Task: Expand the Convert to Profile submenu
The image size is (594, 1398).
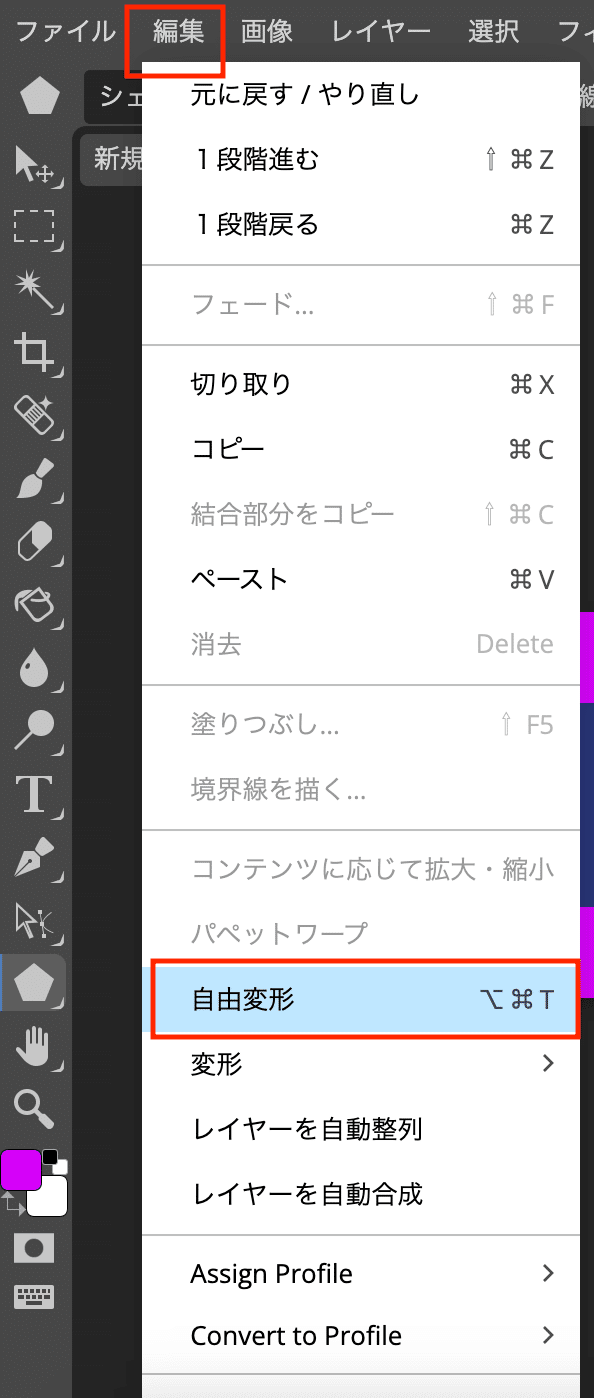Action: pos(361,1335)
